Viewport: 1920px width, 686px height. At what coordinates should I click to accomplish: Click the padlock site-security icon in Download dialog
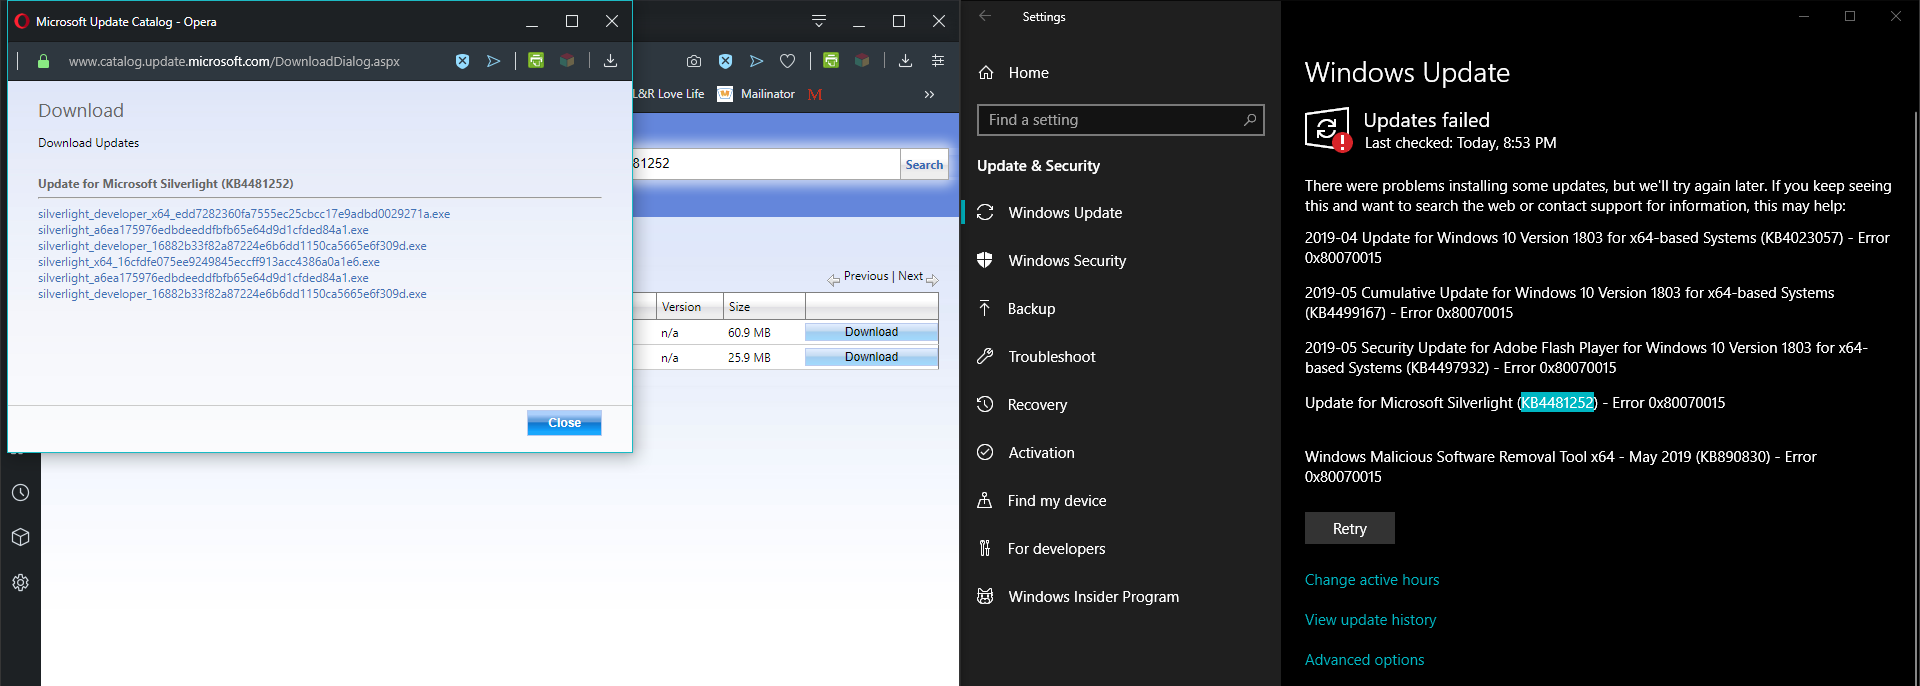pyautogui.click(x=43, y=61)
